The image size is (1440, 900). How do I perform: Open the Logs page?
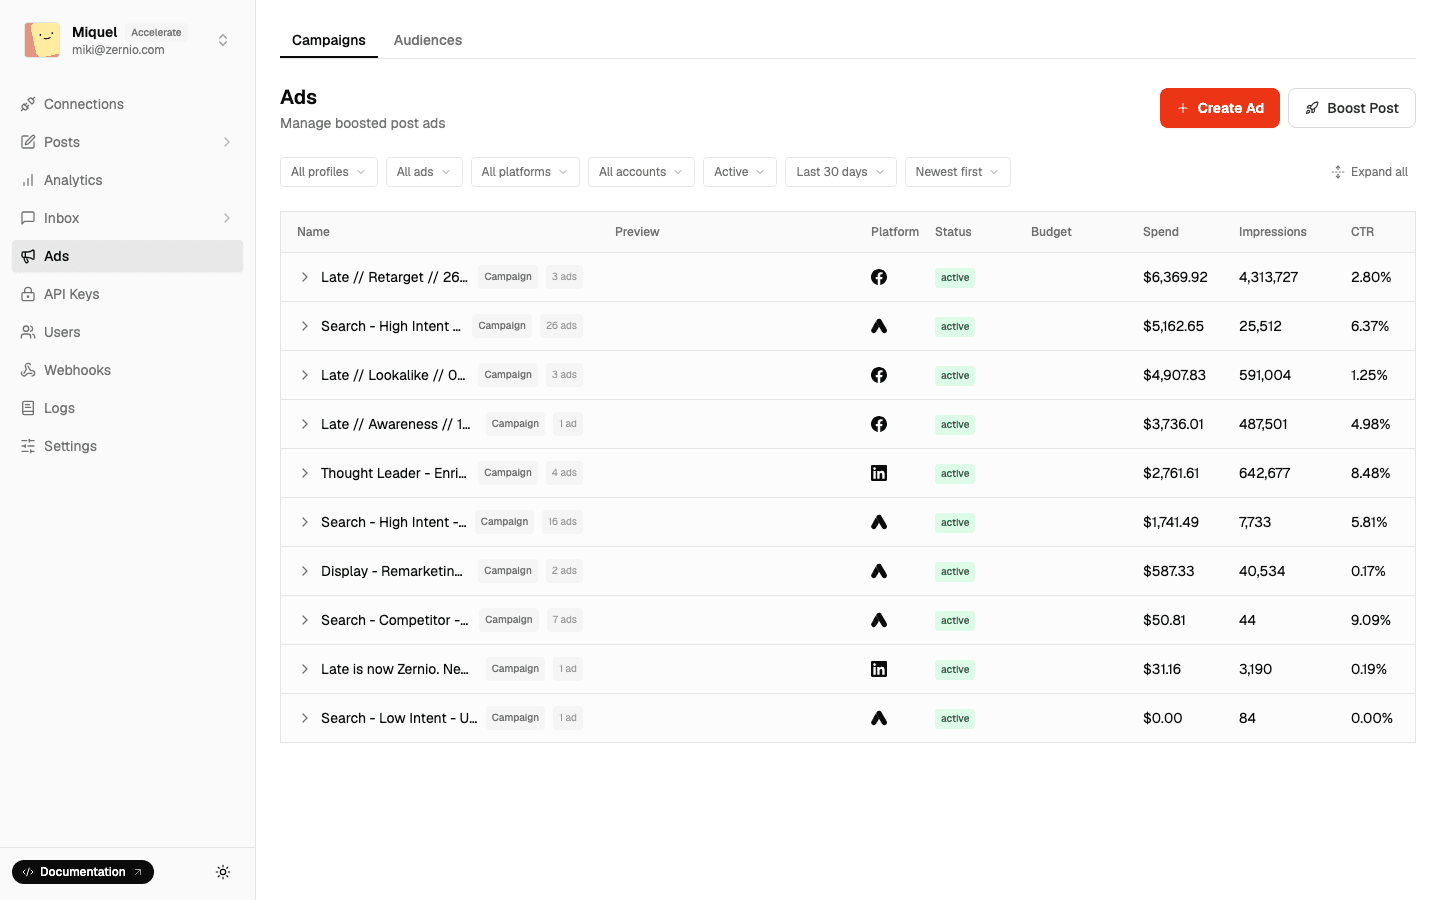(60, 408)
